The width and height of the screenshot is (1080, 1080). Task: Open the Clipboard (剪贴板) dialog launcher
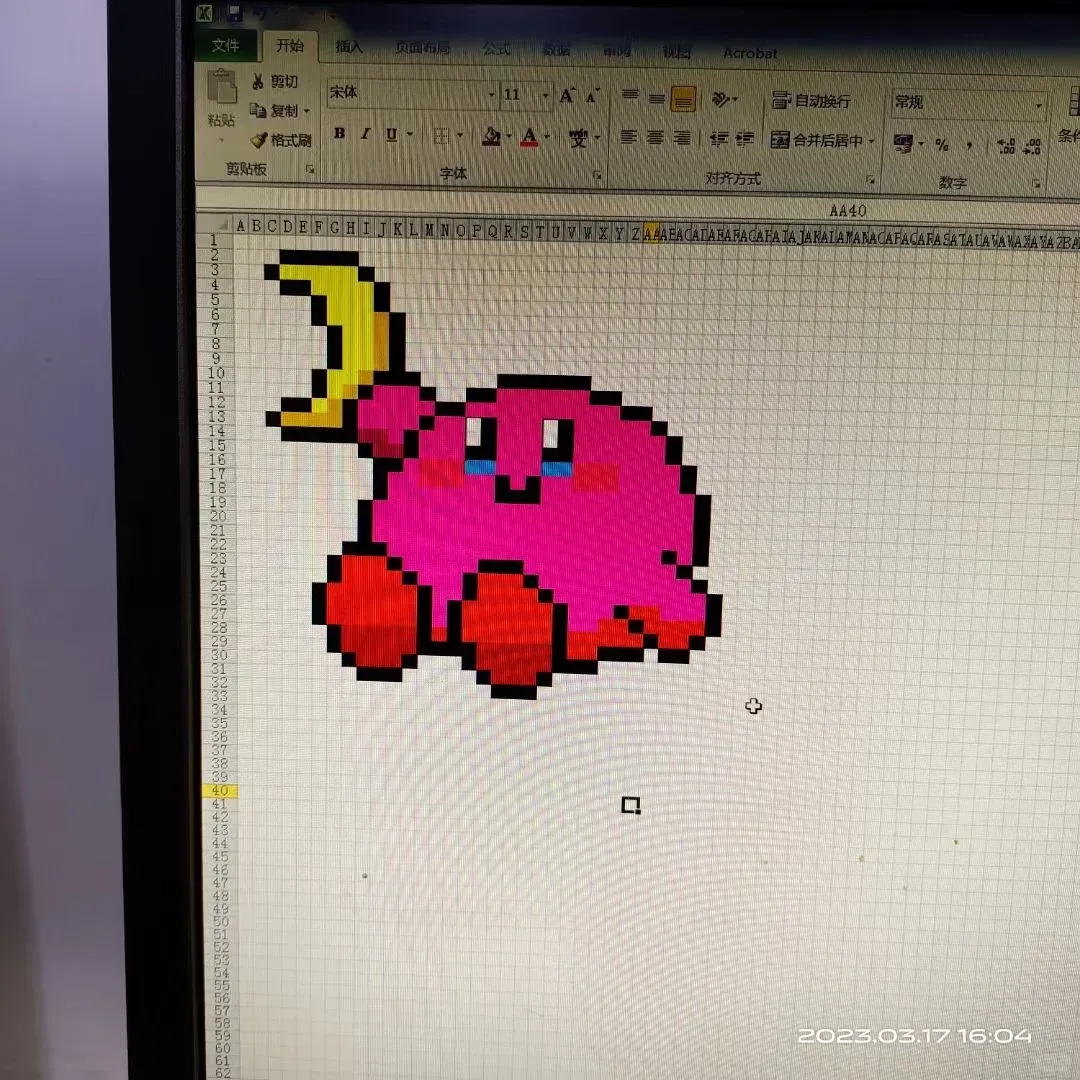tap(310, 169)
